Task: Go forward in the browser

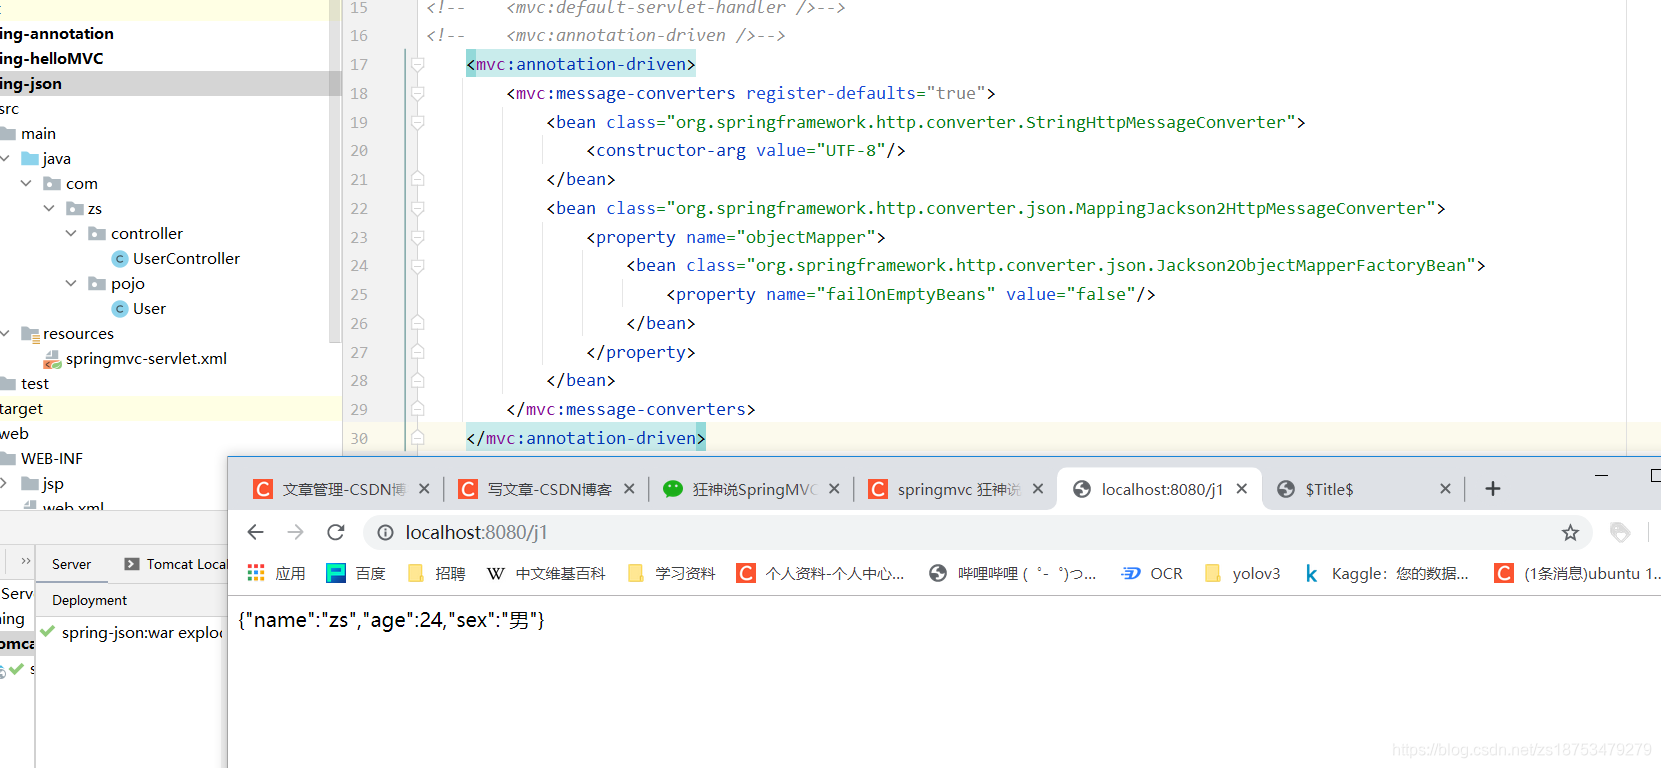Action: coord(295,532)
